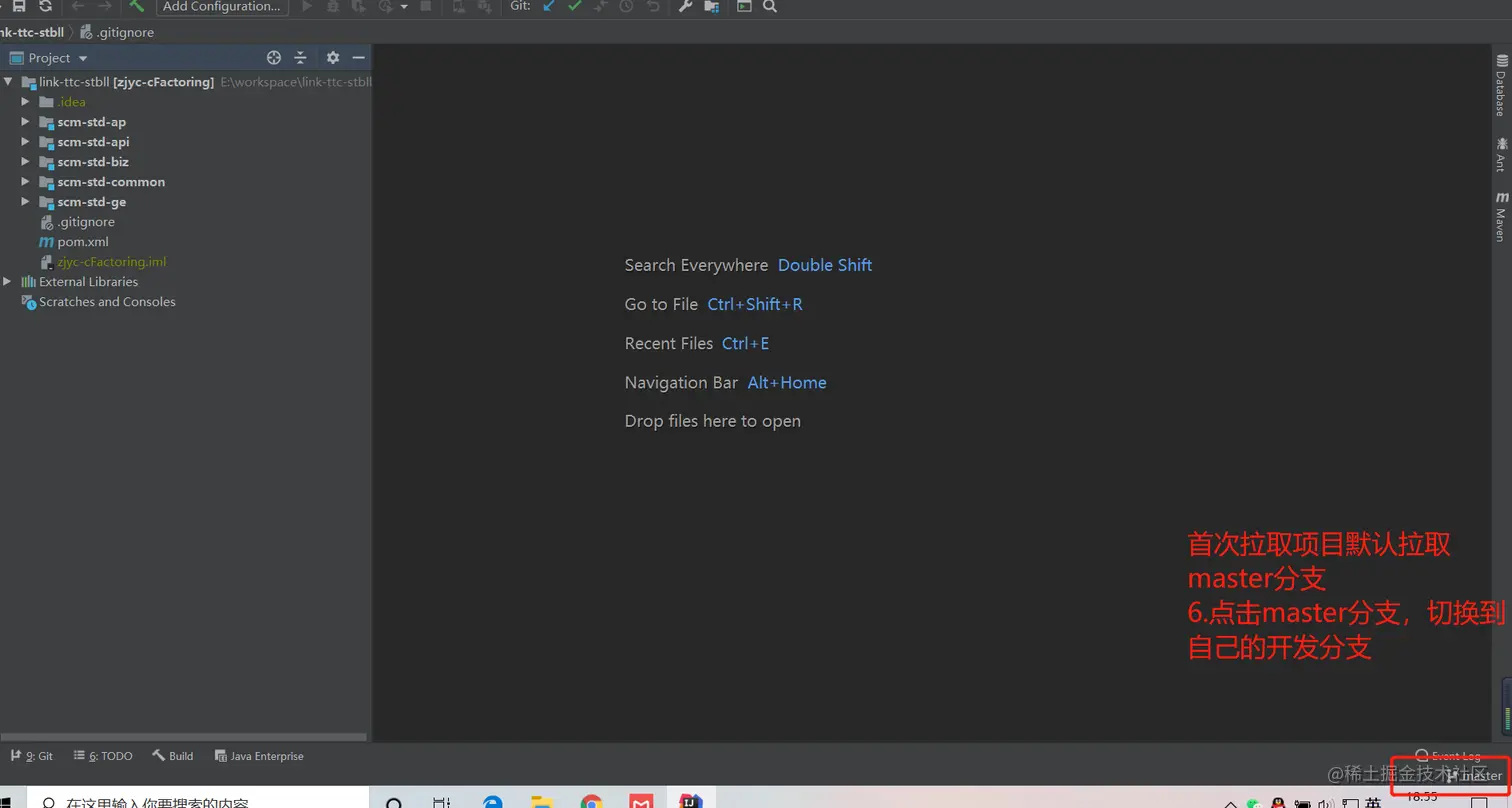
Task: Click the Rollback undo arrow icon
Action: point(653,6)
